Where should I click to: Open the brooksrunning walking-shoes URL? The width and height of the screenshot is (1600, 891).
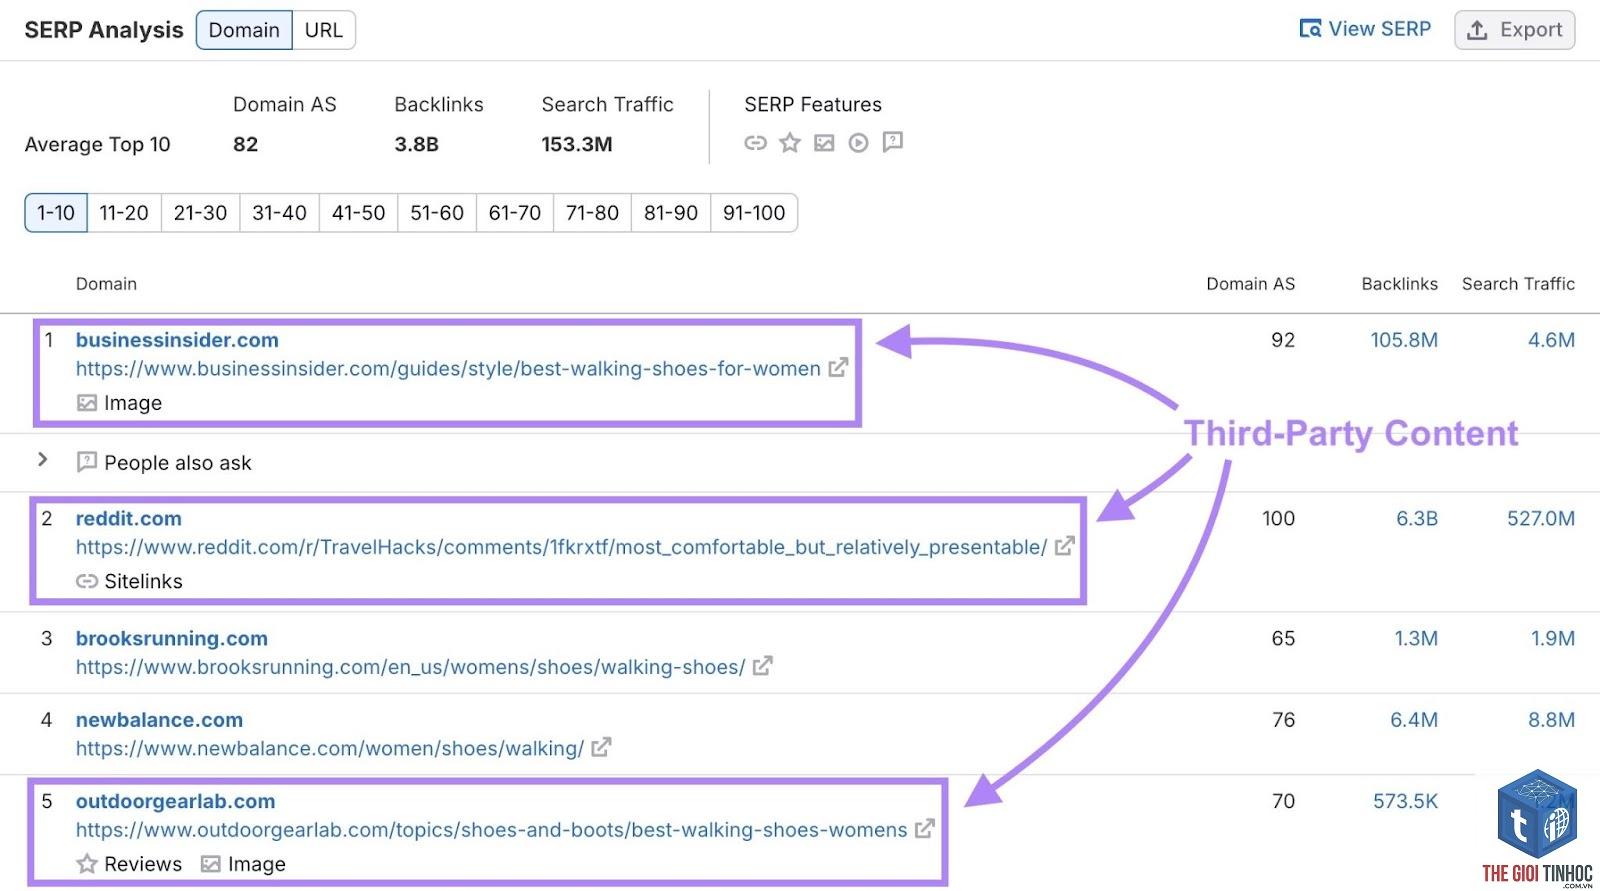(410, 667)
